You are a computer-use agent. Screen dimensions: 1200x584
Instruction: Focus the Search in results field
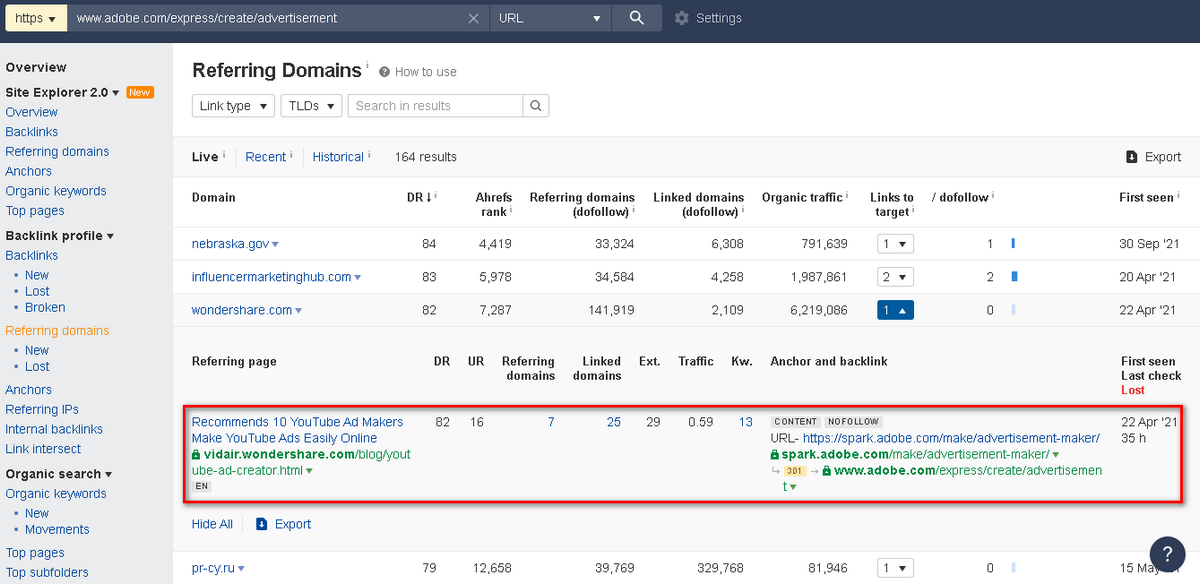[435, 106]
